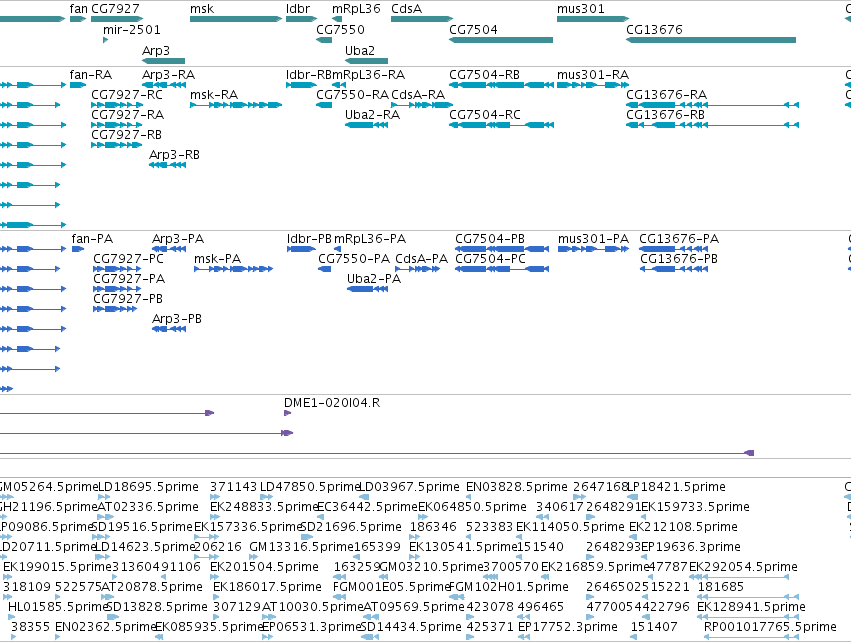Select the Arp3-PB protein label
Screen dimensions: 851x642
pyautogui.click(x=177, y=320)
